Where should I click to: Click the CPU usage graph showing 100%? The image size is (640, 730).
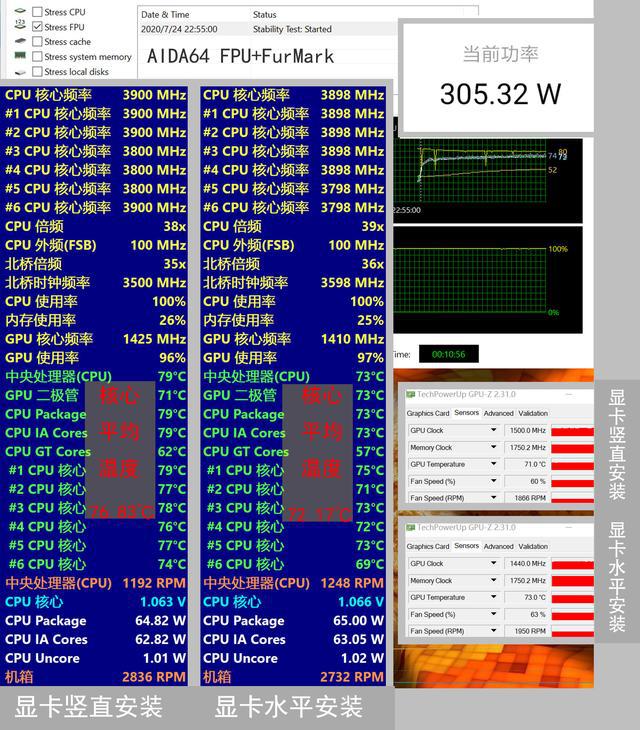(x=488, y=280)
